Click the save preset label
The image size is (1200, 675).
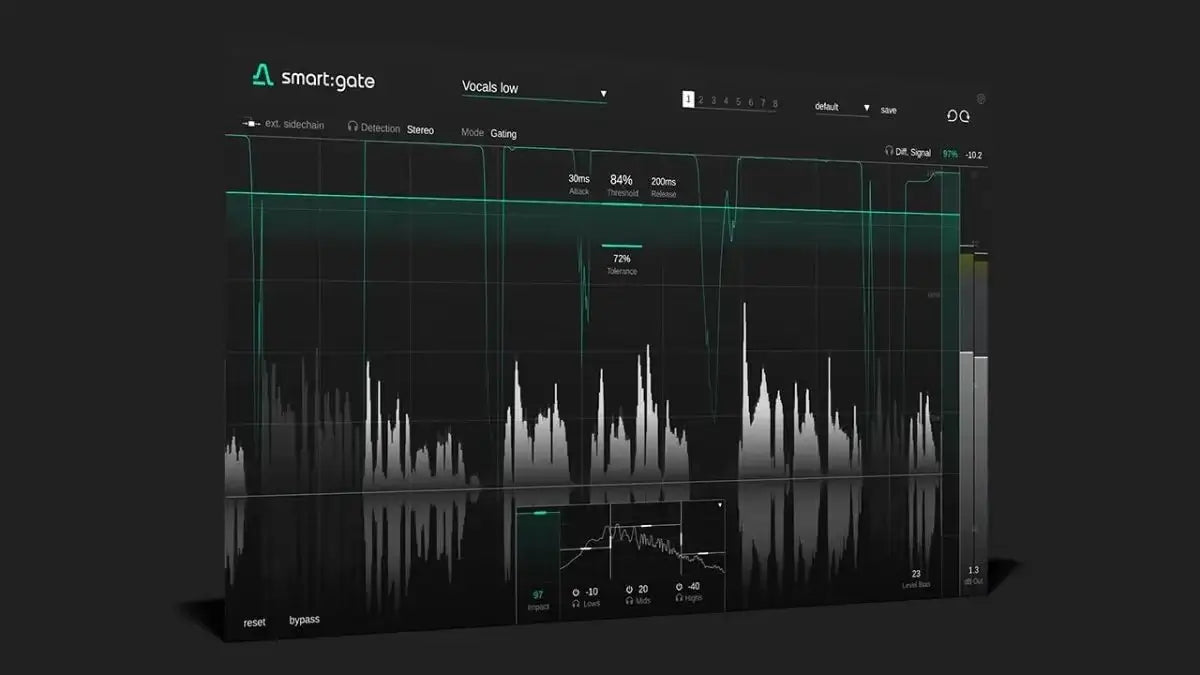tap(889, 111)
